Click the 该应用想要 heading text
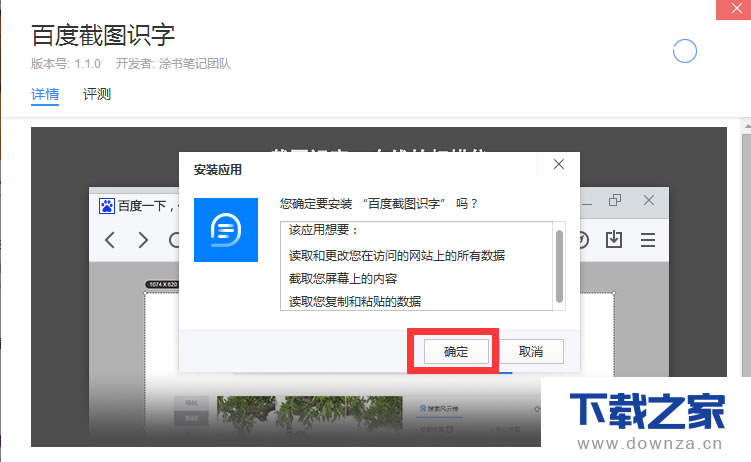751x462 pixels. pos(323,230)
